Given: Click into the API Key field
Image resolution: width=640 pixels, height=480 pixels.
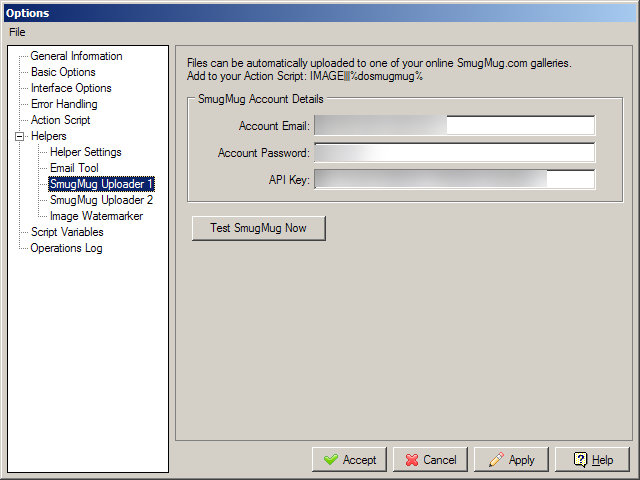Looking at the screenshot, I should pos(454,180).
